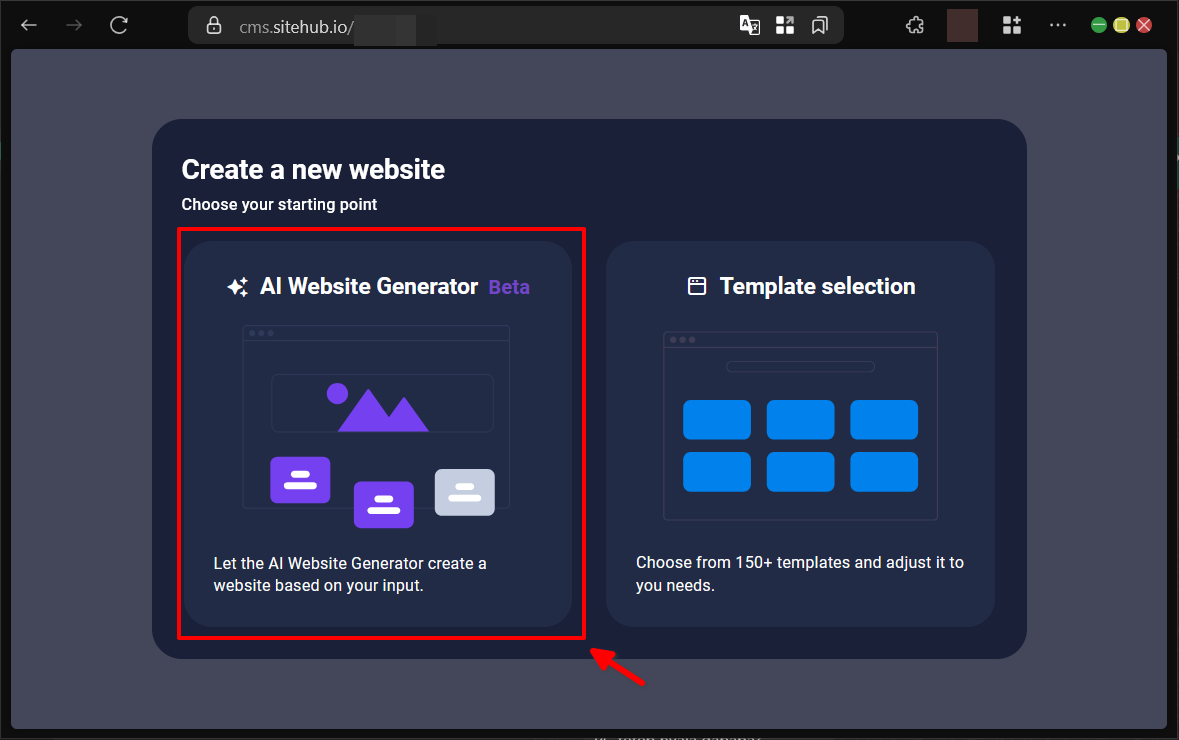Screen dimensions: 1179x740
Task: Click the QR code apps icon in address bar
Action: point(785,25)
